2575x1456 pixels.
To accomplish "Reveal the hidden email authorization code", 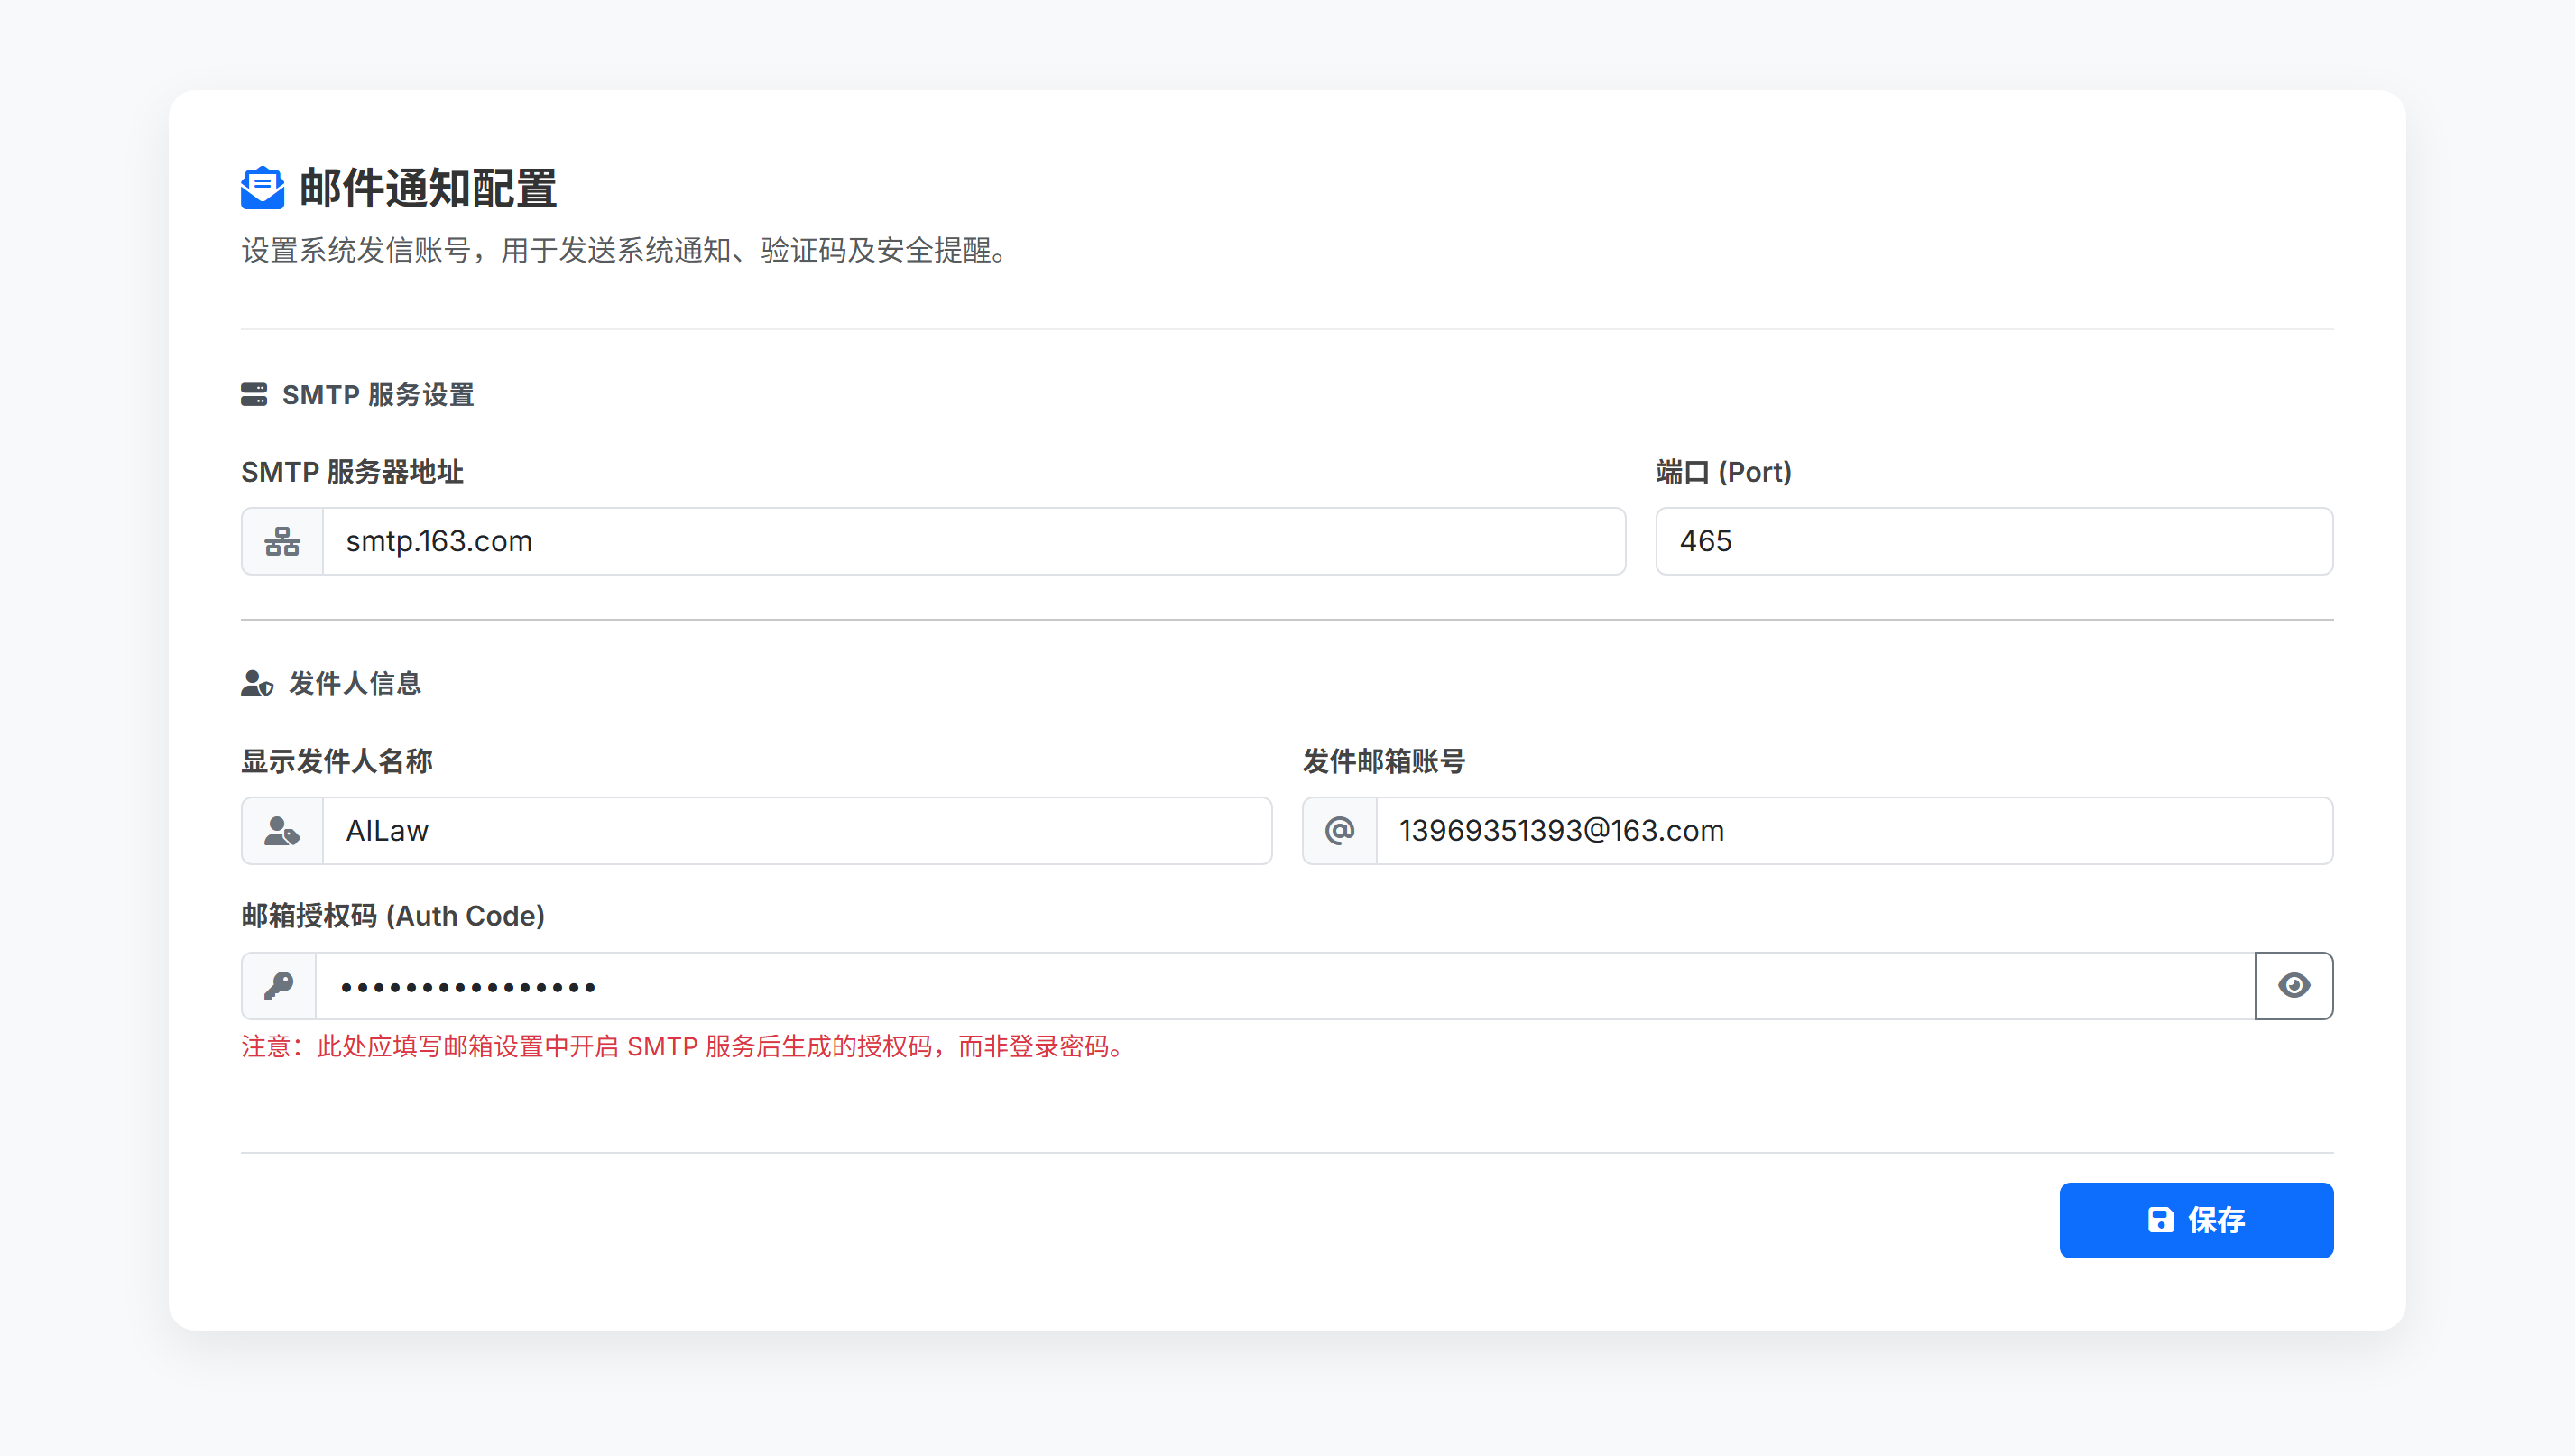I will tap(2294, 986).
